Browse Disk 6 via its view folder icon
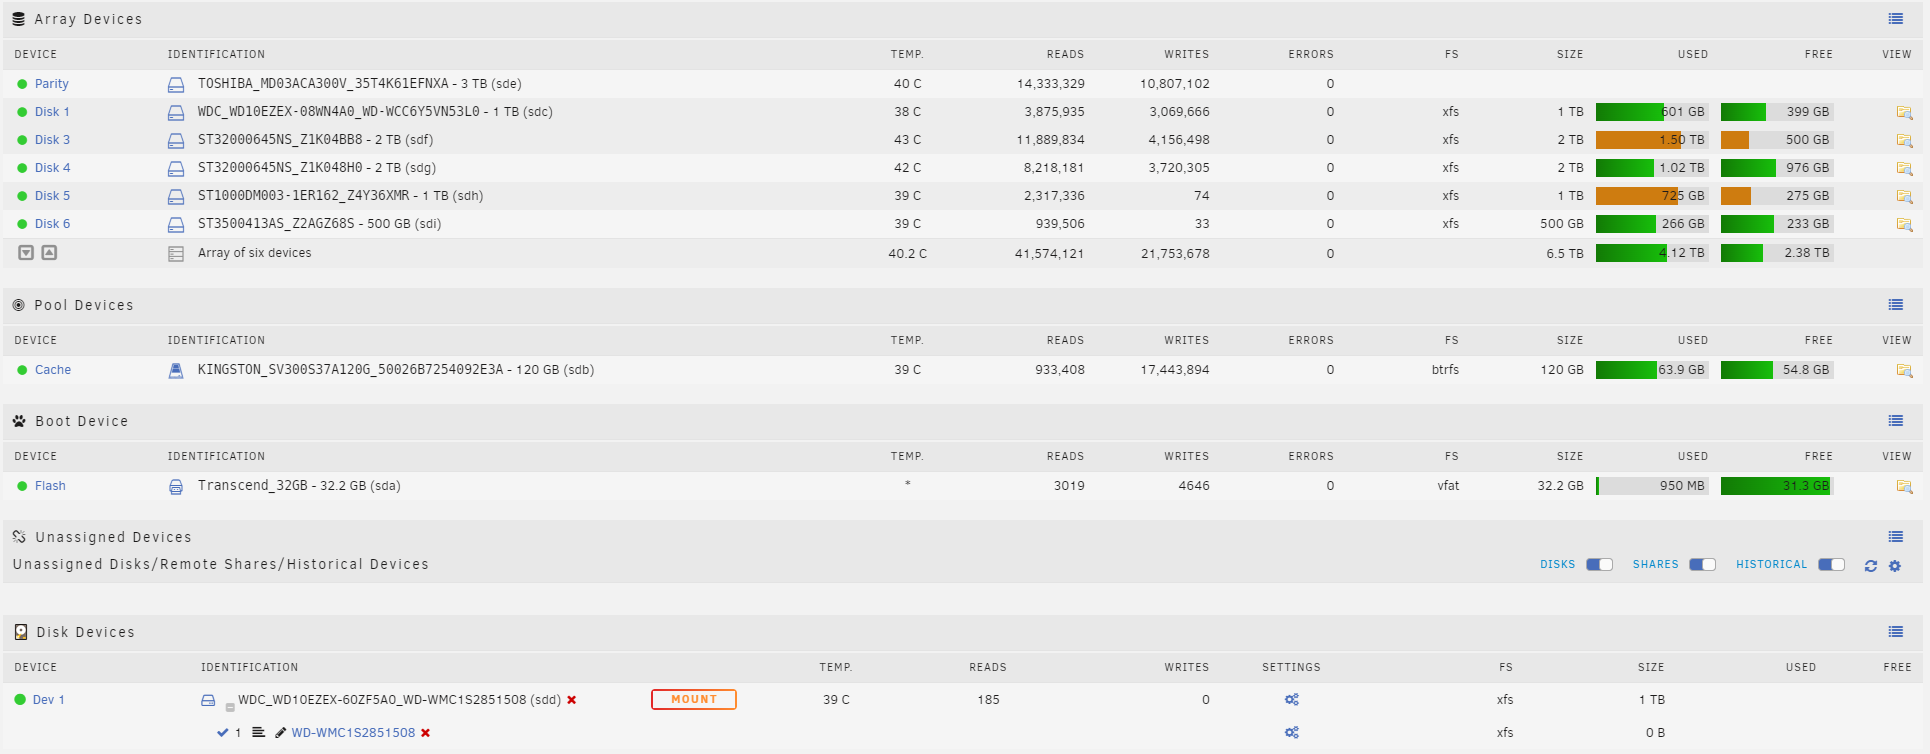 [1904, 225]
